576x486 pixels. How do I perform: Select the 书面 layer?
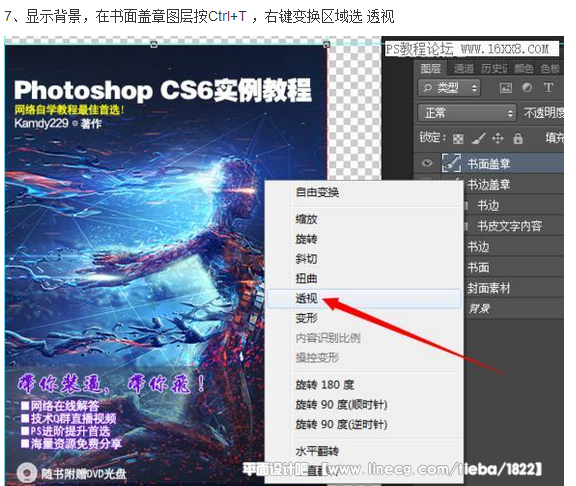click(x=478, y=267)
